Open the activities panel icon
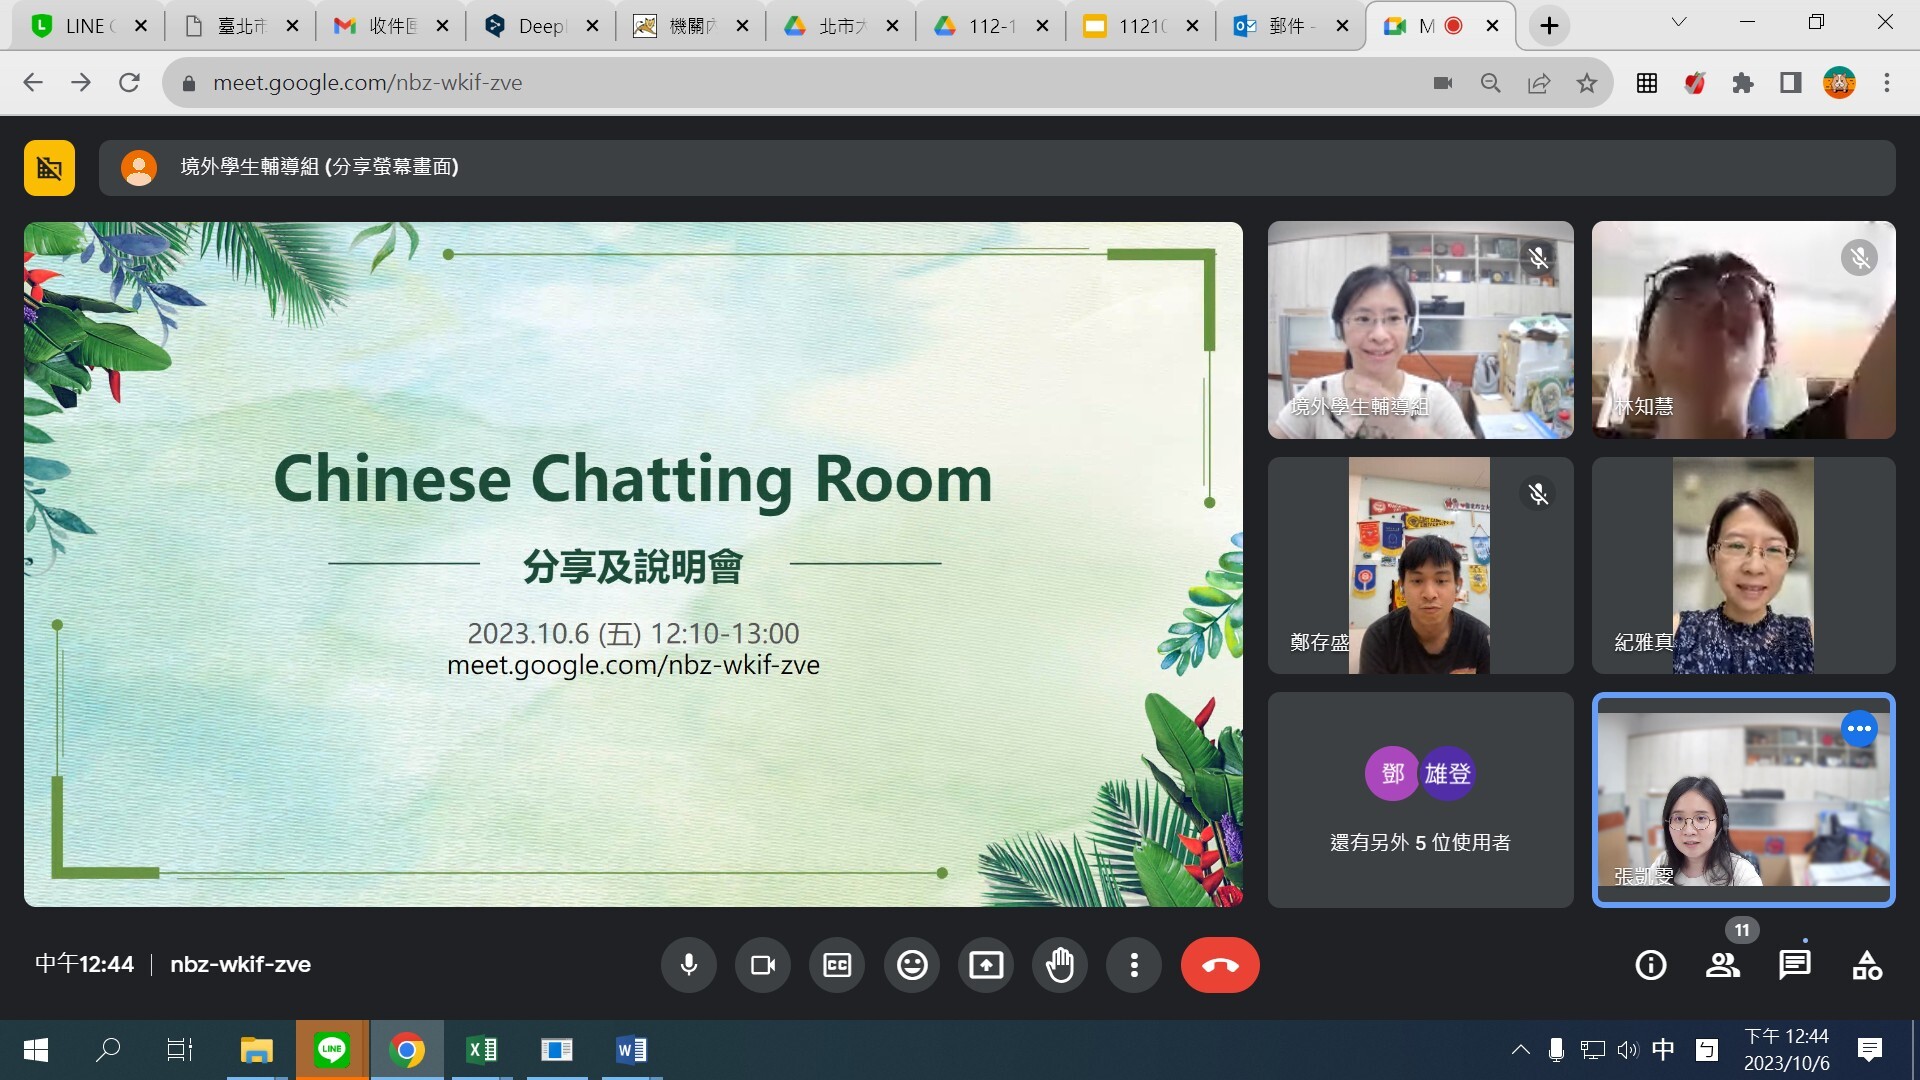This screenshot has height=1080, width=1920. 1867,965
